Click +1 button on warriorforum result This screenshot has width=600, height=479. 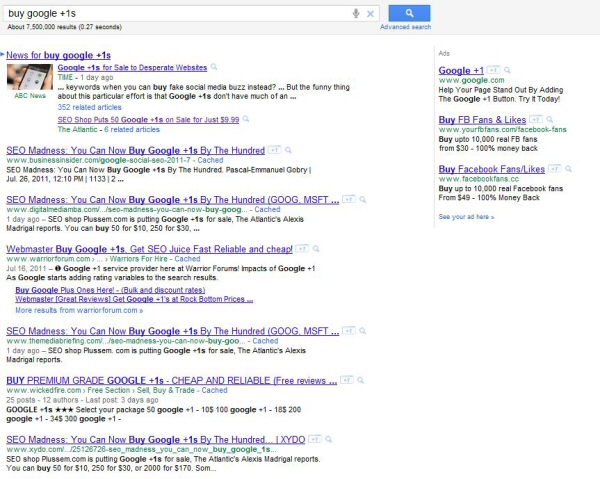pos(302,249)
